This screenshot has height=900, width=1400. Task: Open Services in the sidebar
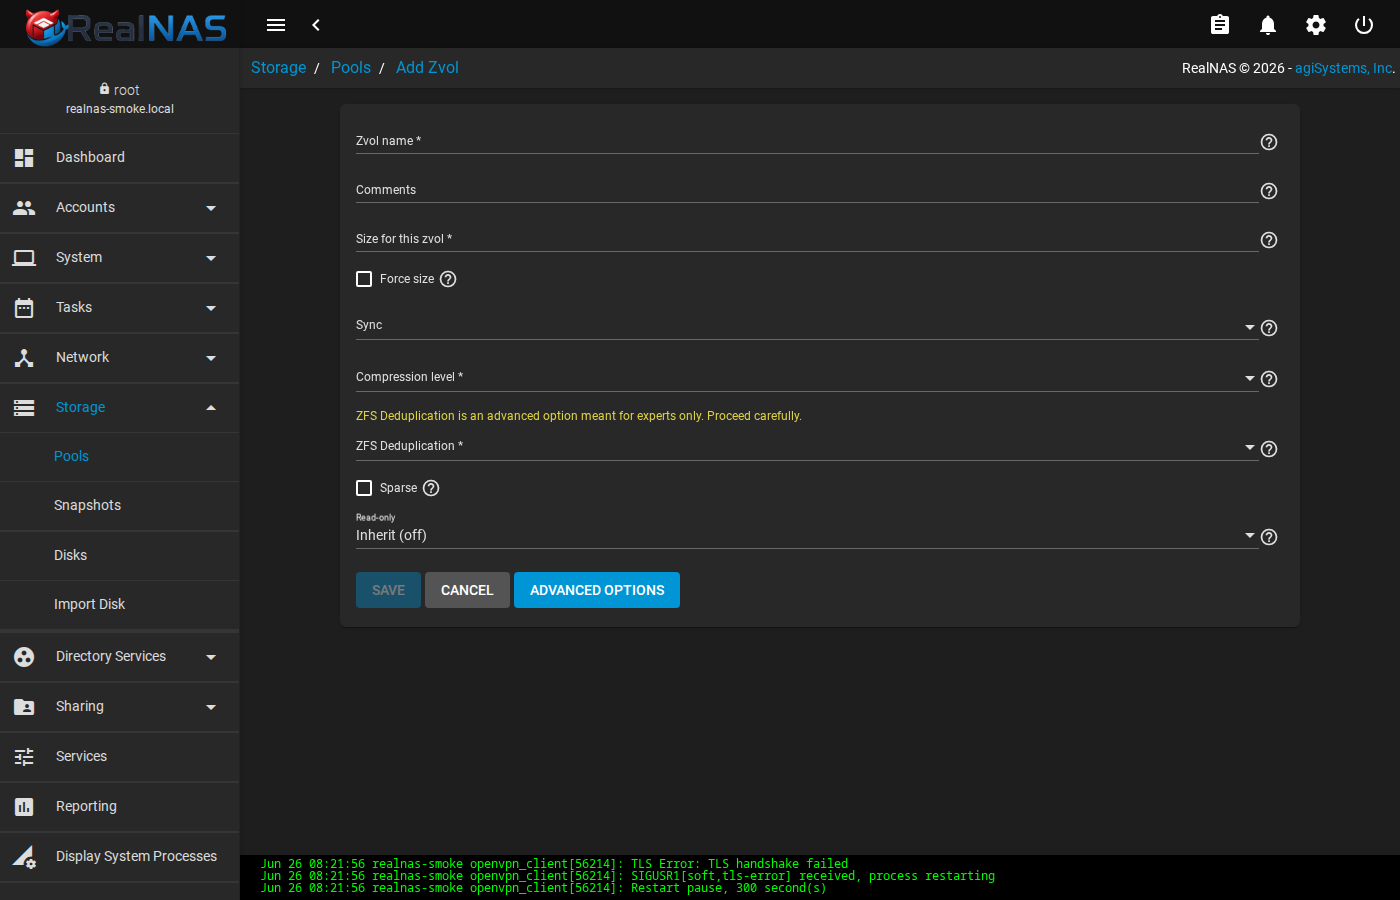tap(120, 757)
